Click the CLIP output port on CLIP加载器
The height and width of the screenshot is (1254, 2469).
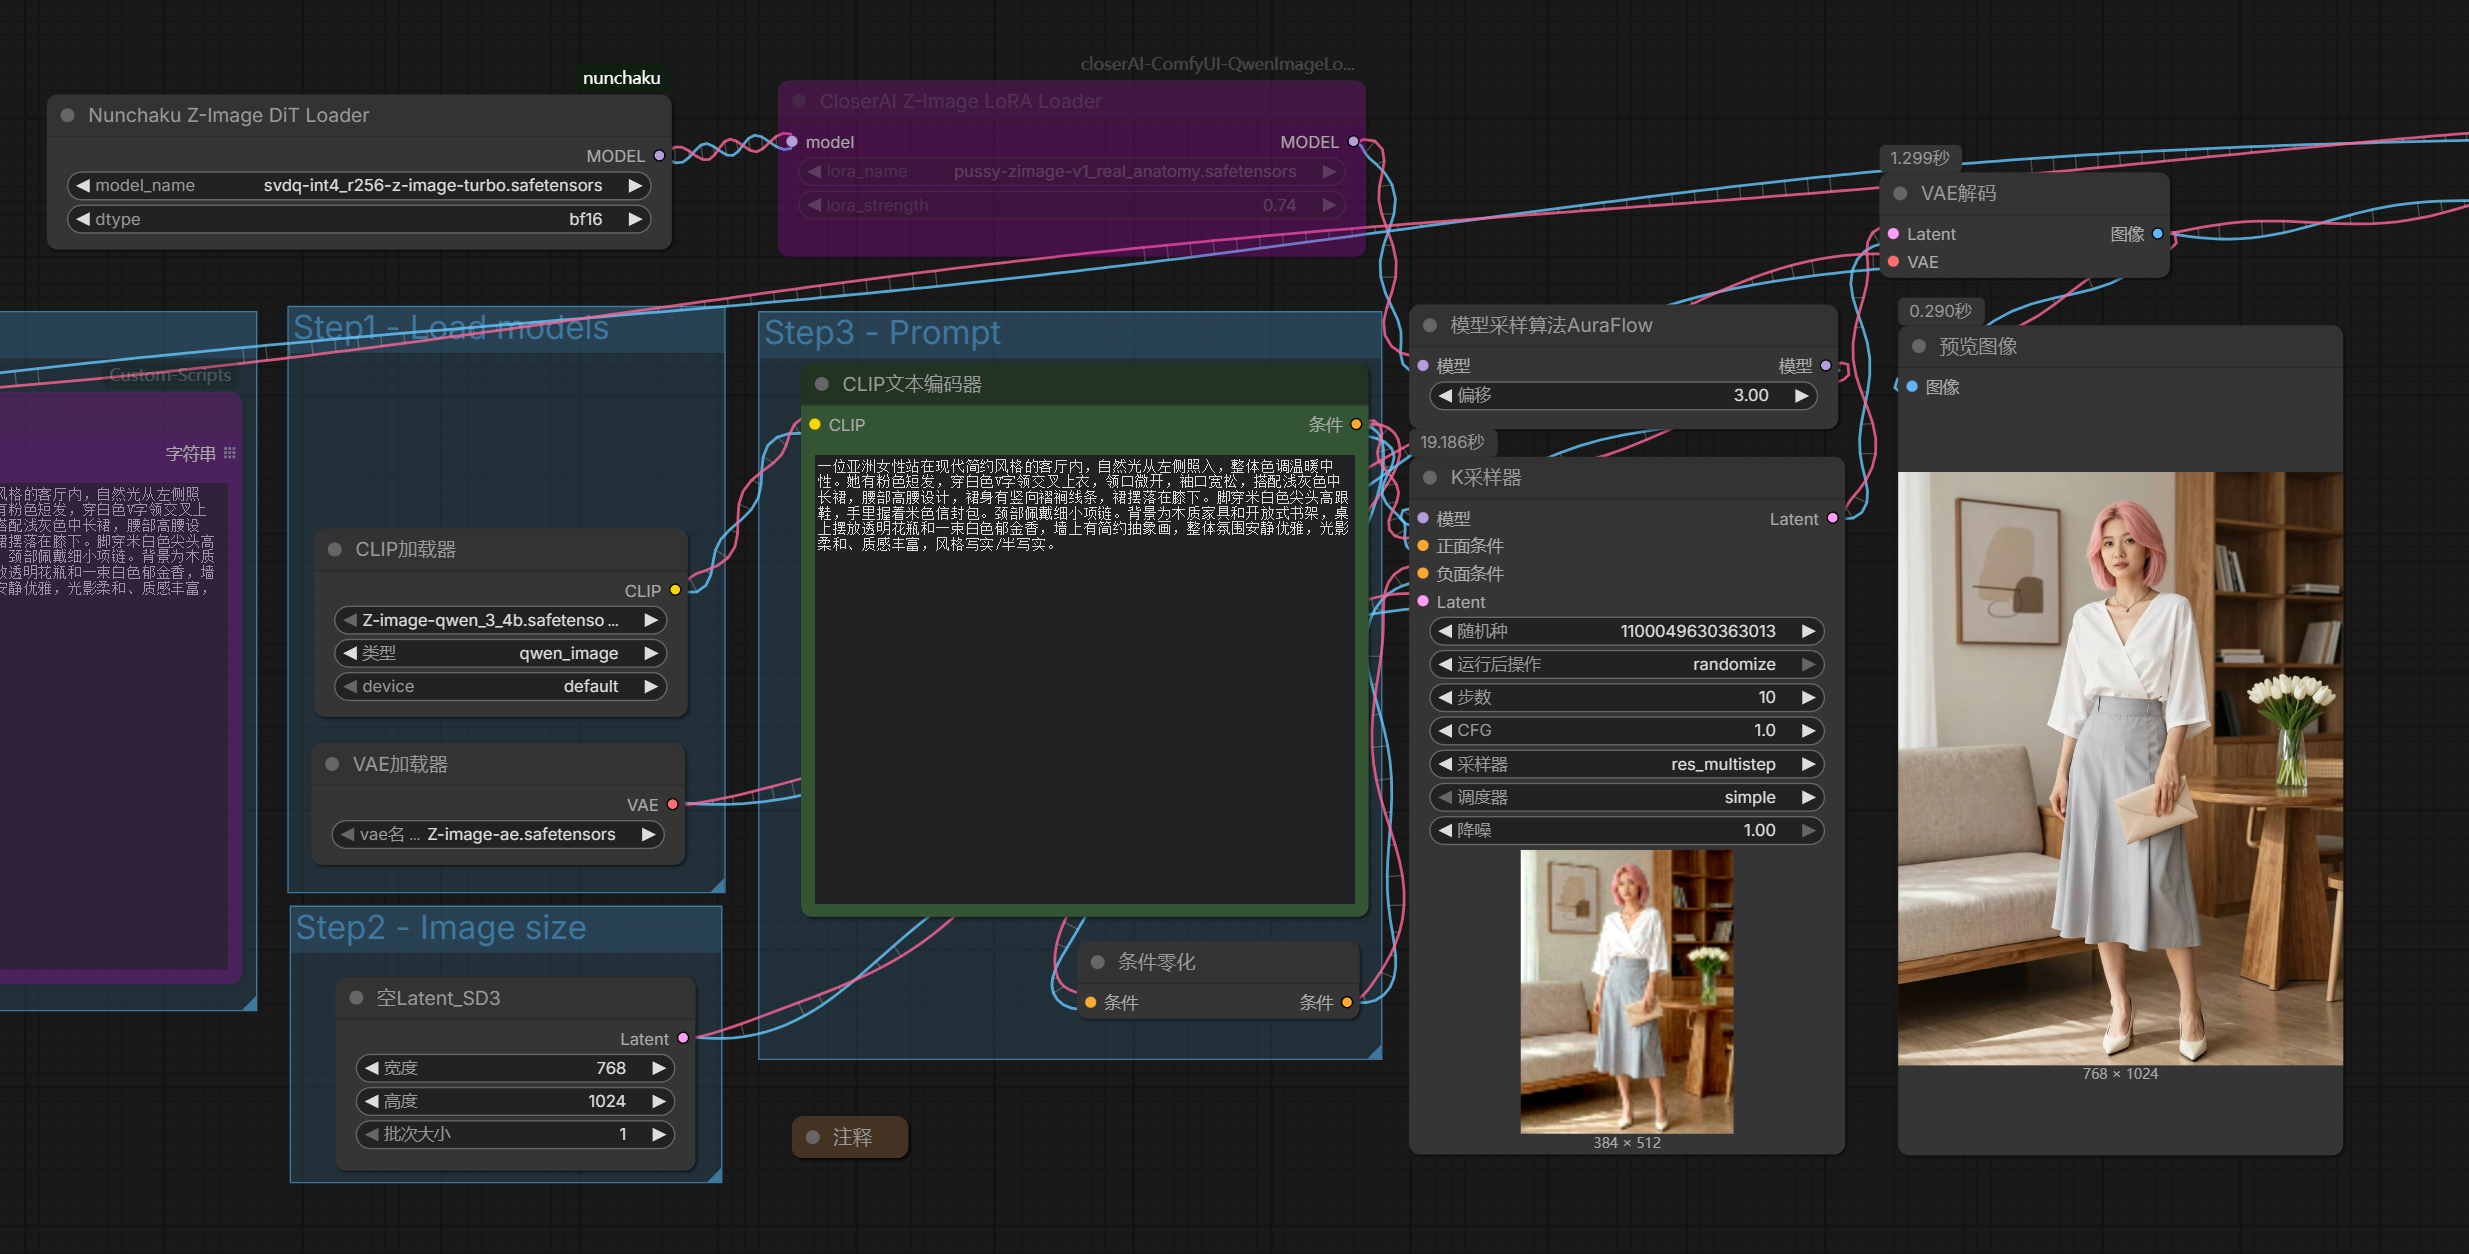(x=675, y=590)
